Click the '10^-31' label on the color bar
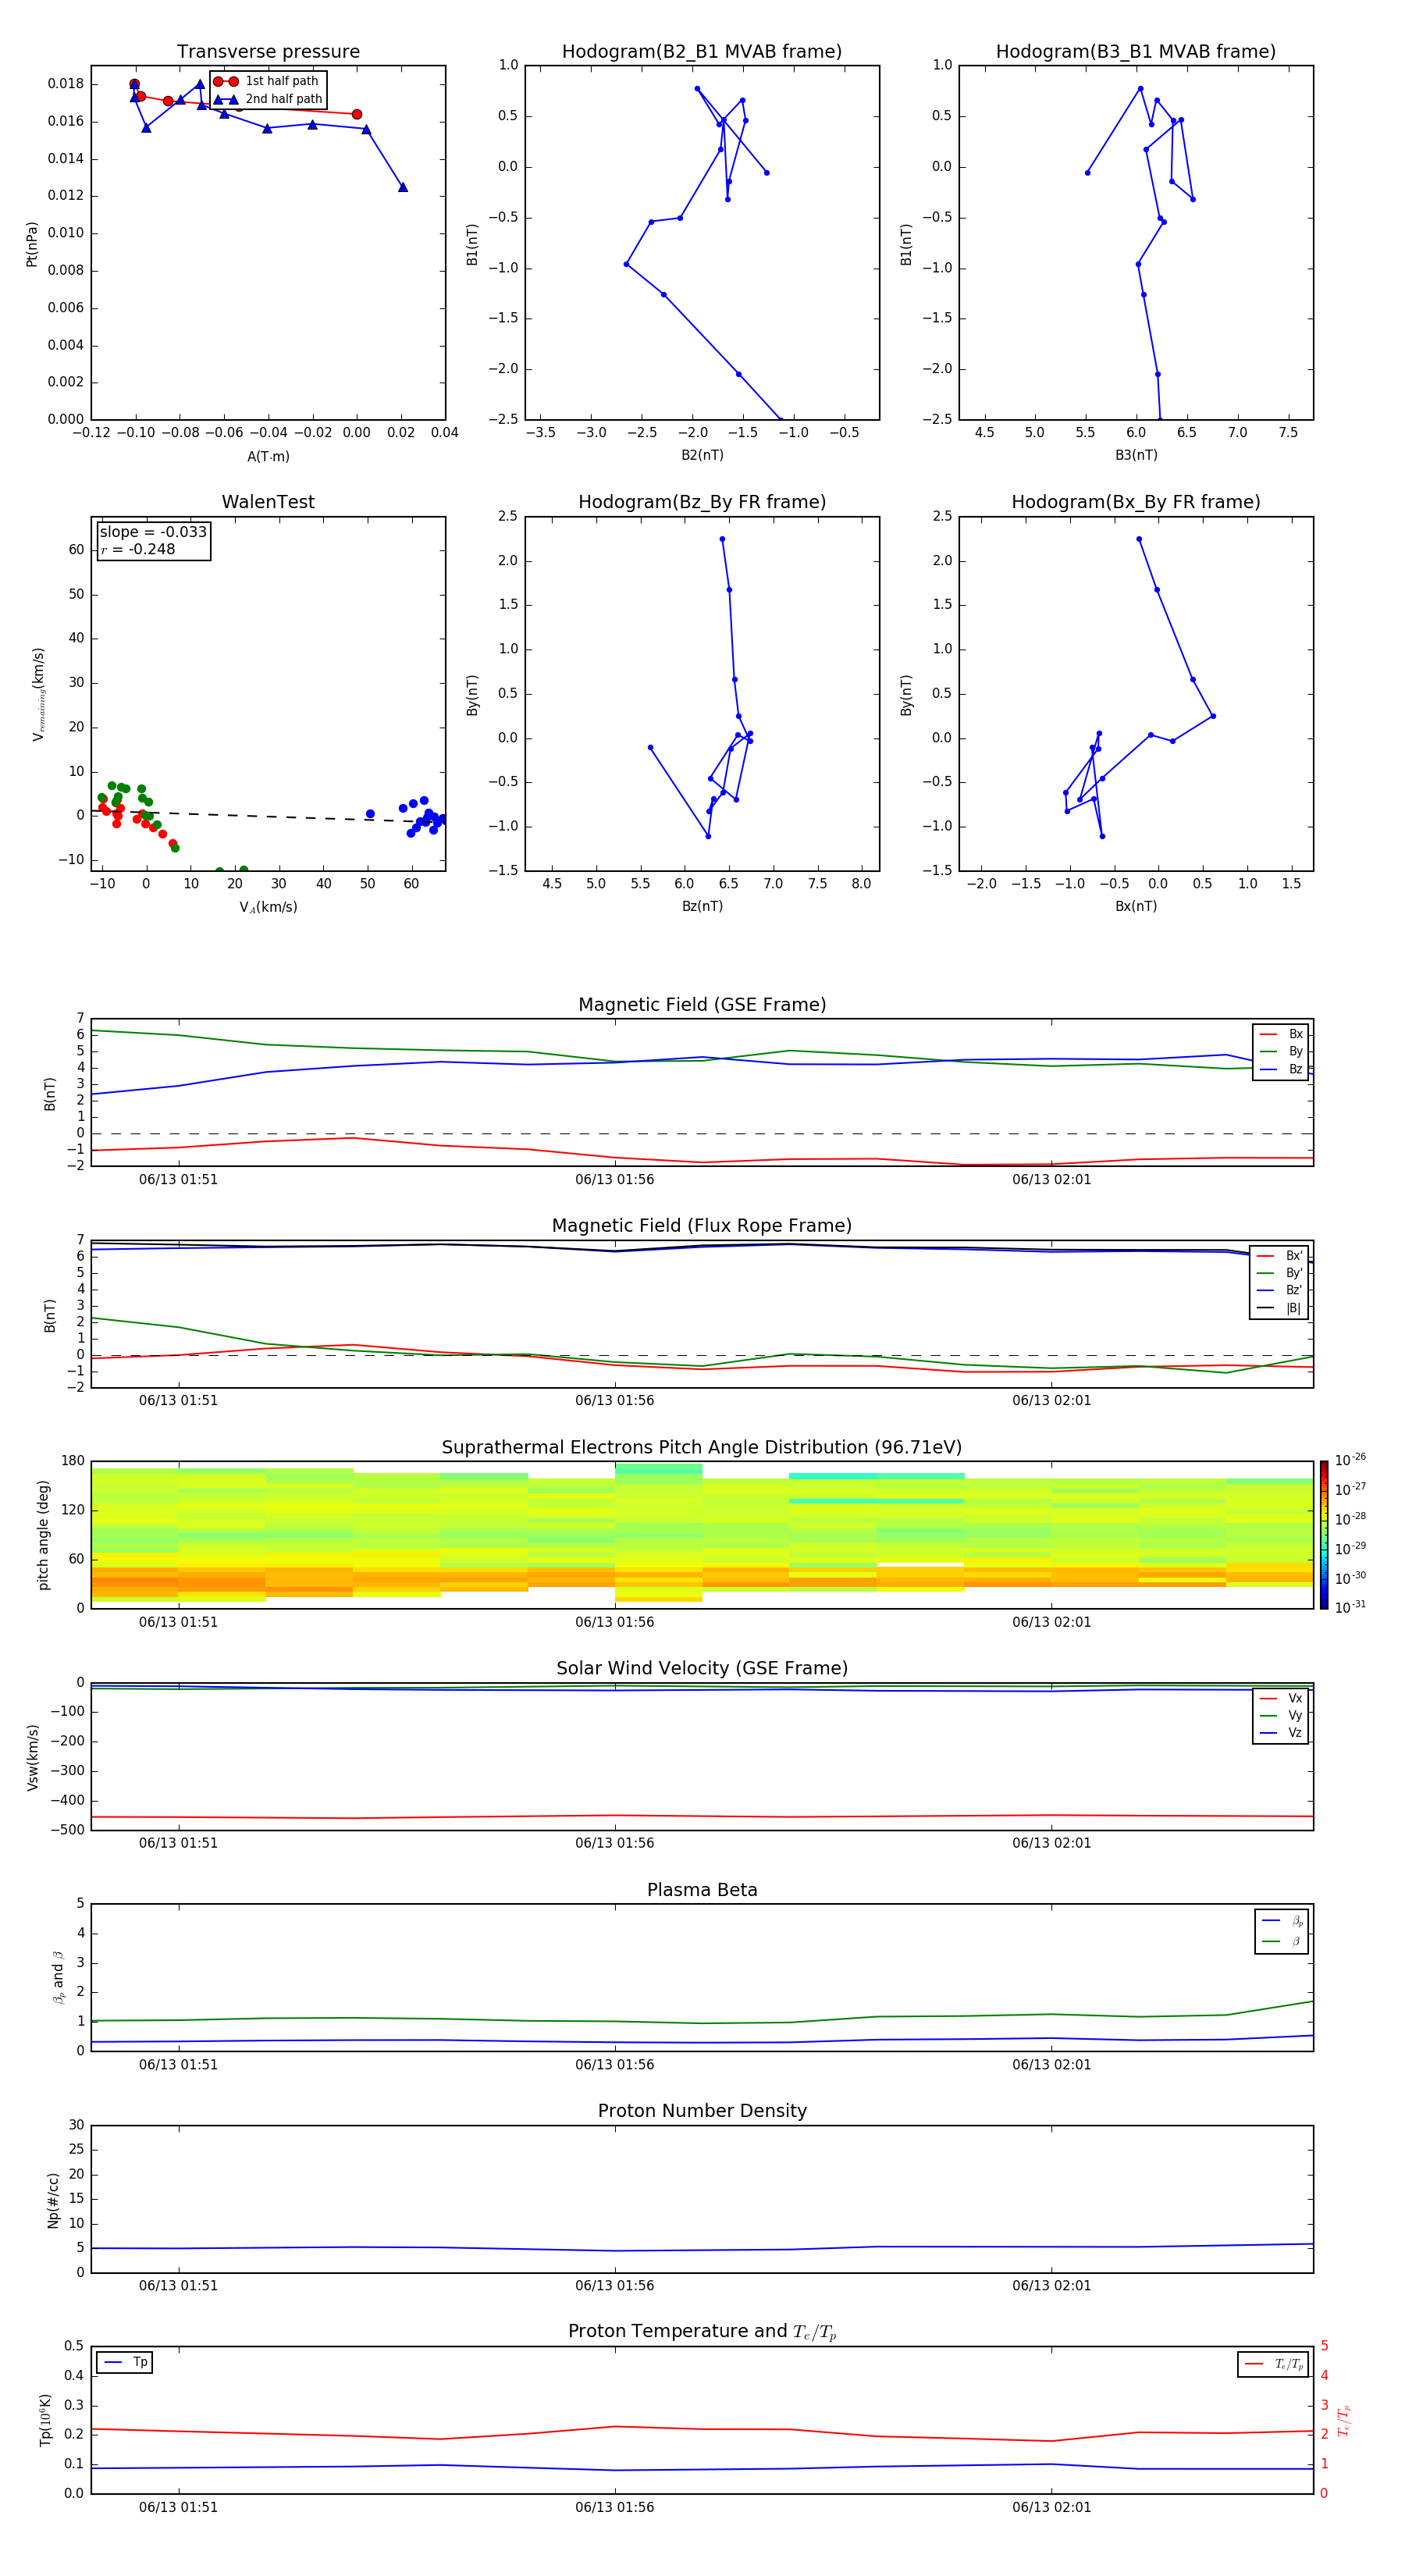Screen dimensions: 1405x2576 pyautogui.click(x=1350, y=1607)
